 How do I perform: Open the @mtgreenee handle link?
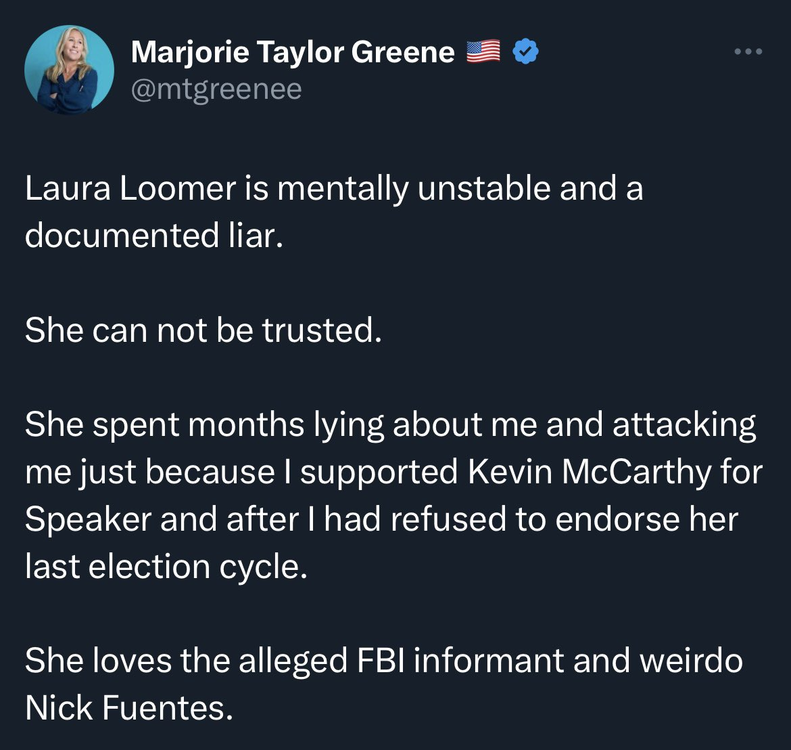tap(217, 90)
